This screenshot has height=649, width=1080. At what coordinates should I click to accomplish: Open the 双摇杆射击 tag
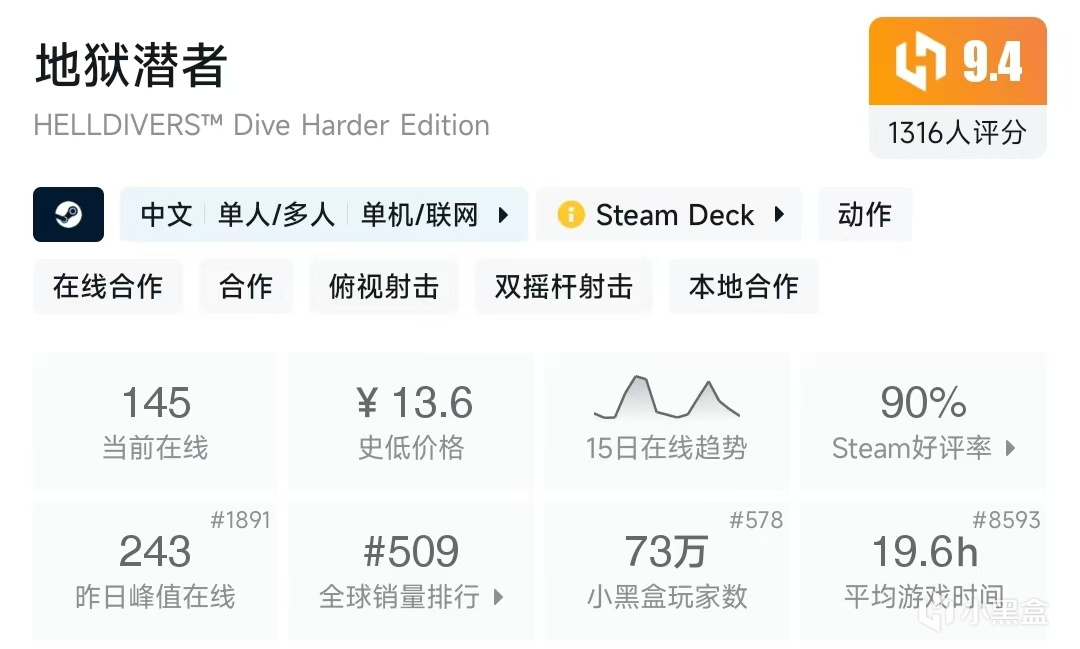[564, 287]
